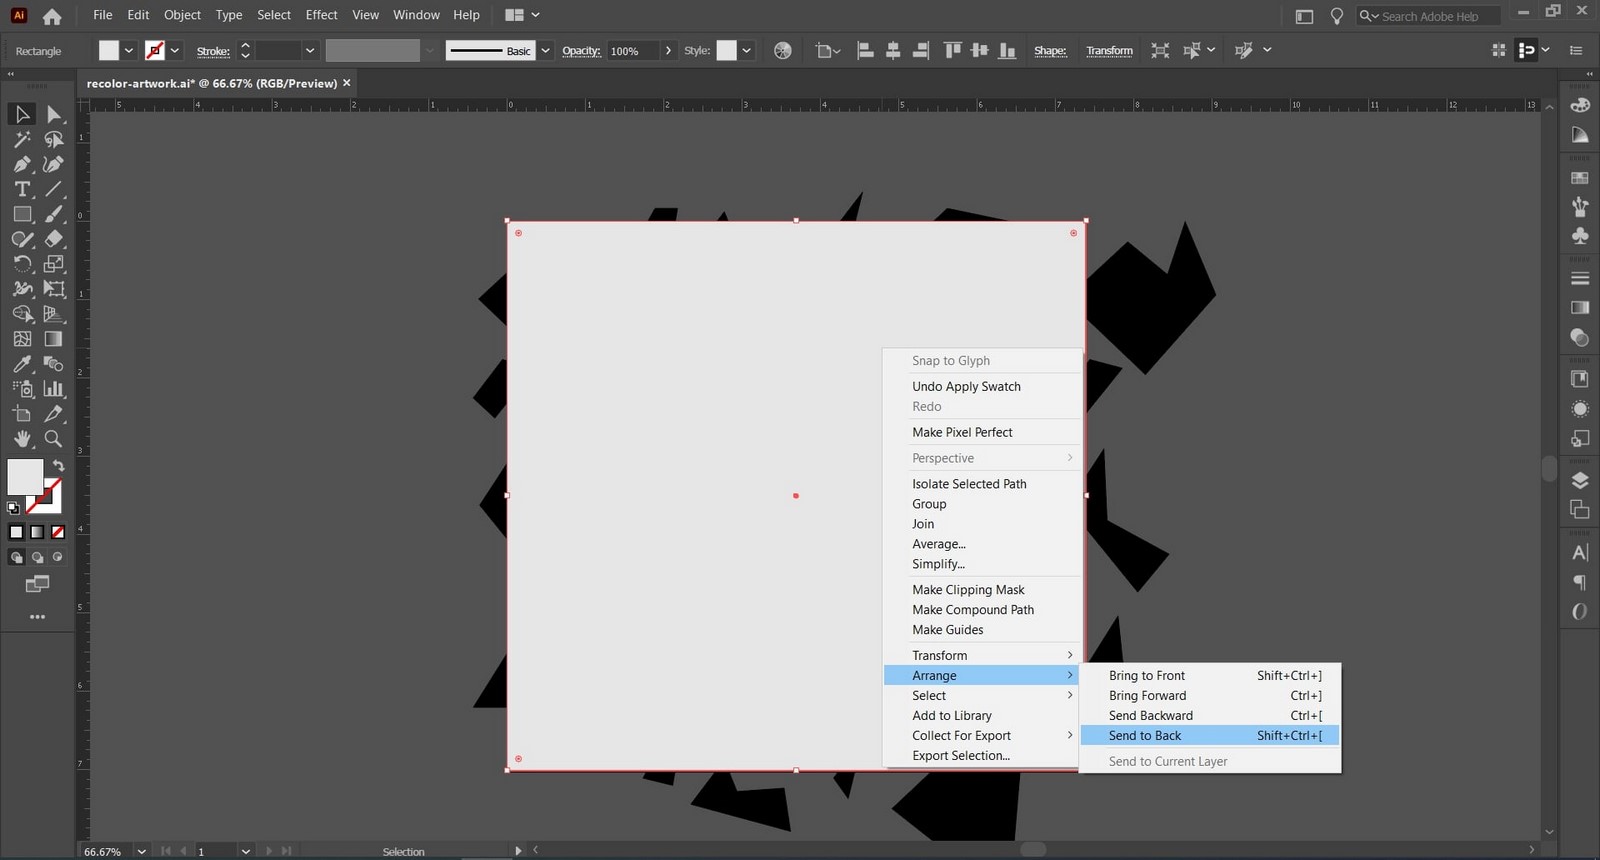Open the Object menu
The height and width of the screenshot is (860, 1600).
pos(182,15)
